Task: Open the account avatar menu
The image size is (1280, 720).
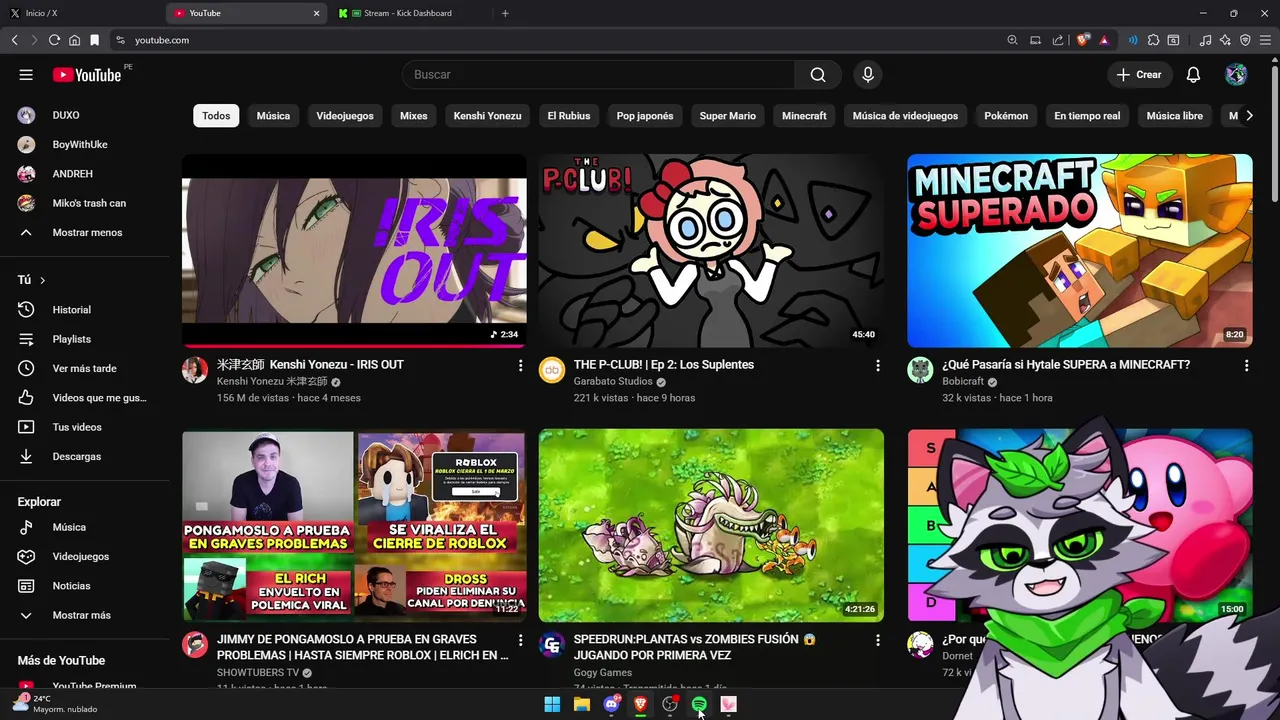Action: pyautogui.click(x=1236, y=75)
